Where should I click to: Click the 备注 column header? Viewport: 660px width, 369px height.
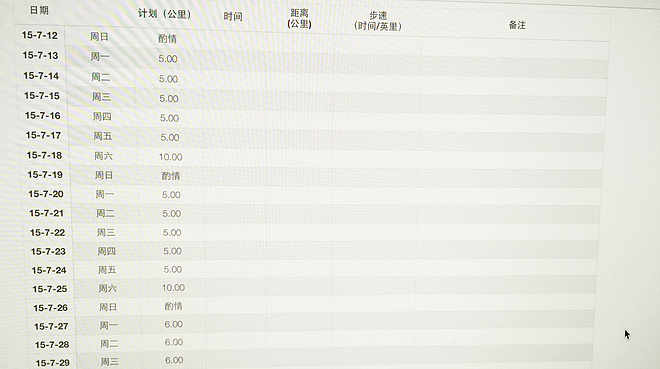coord(517,25)
